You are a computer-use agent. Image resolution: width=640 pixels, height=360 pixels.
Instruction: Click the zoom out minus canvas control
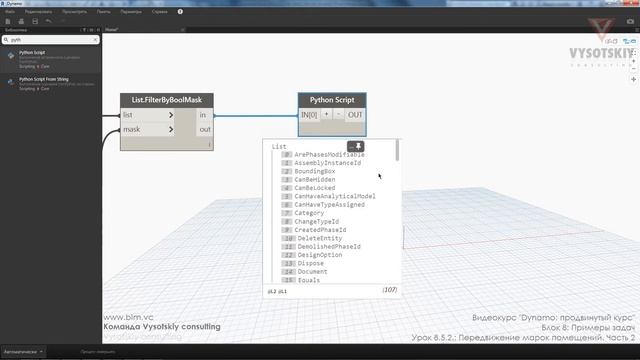[x=633, y=68]
